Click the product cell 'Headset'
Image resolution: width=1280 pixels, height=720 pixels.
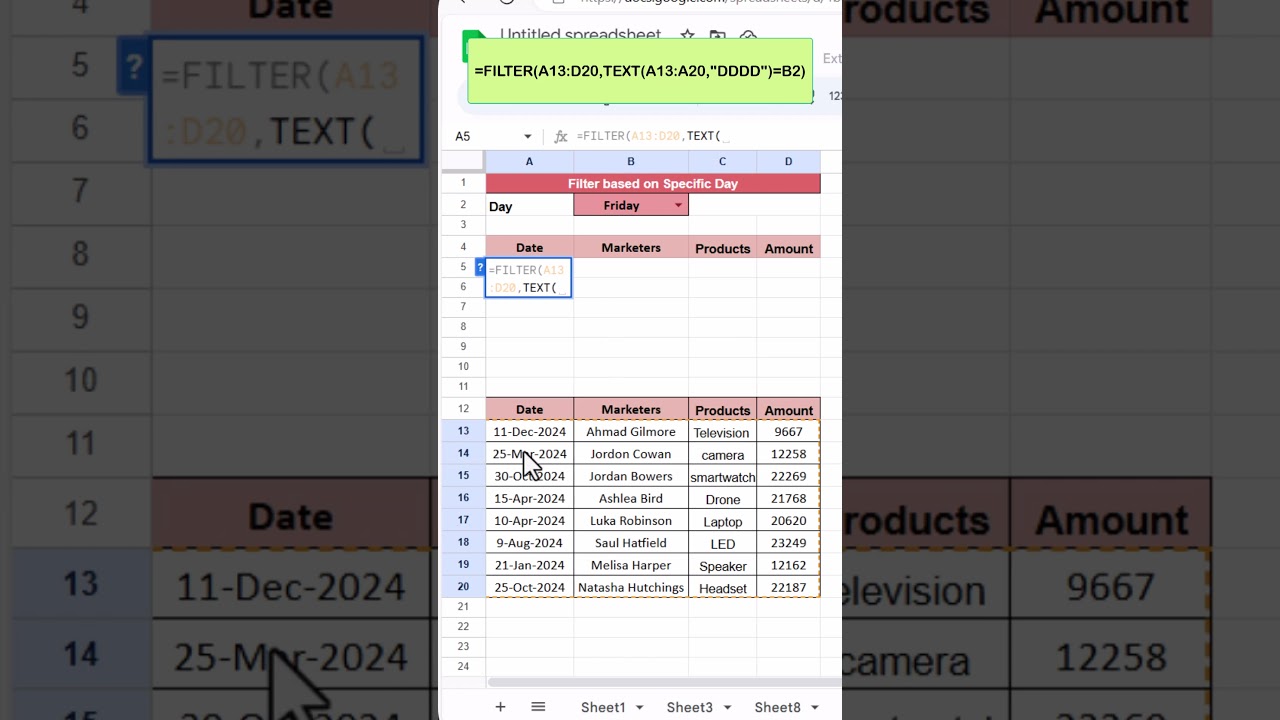coord(722,587)
